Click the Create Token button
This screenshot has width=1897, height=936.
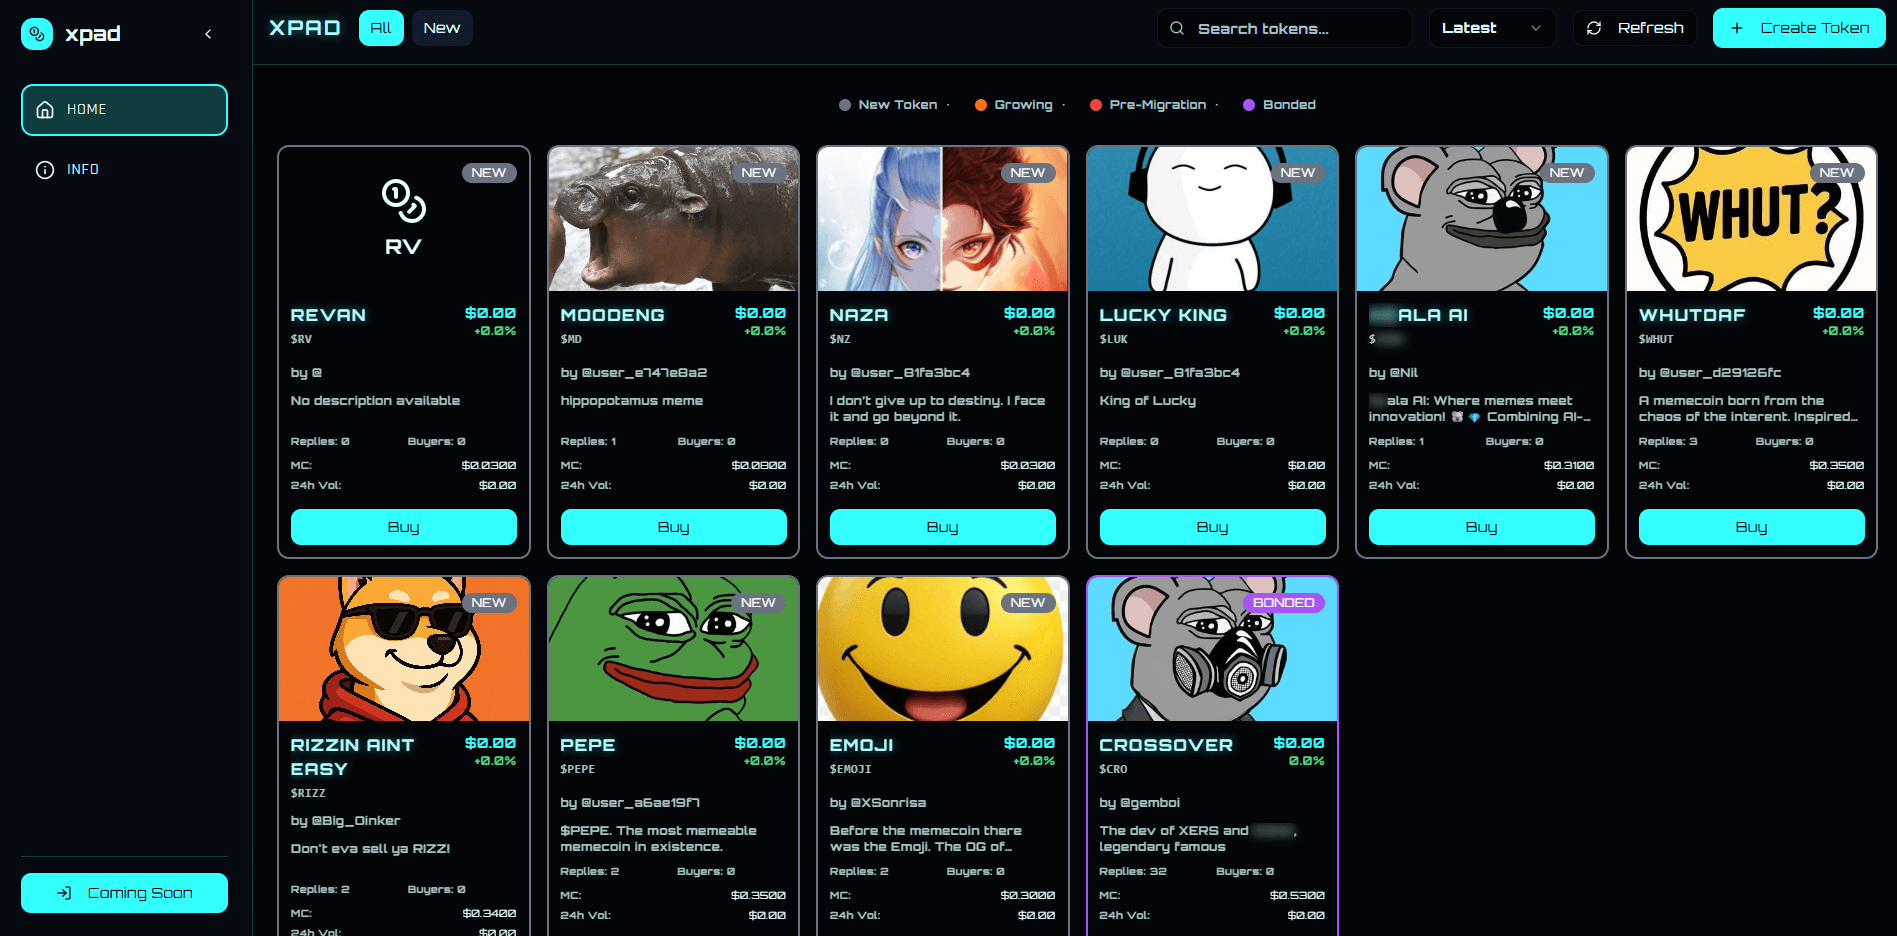[1798, 28]
